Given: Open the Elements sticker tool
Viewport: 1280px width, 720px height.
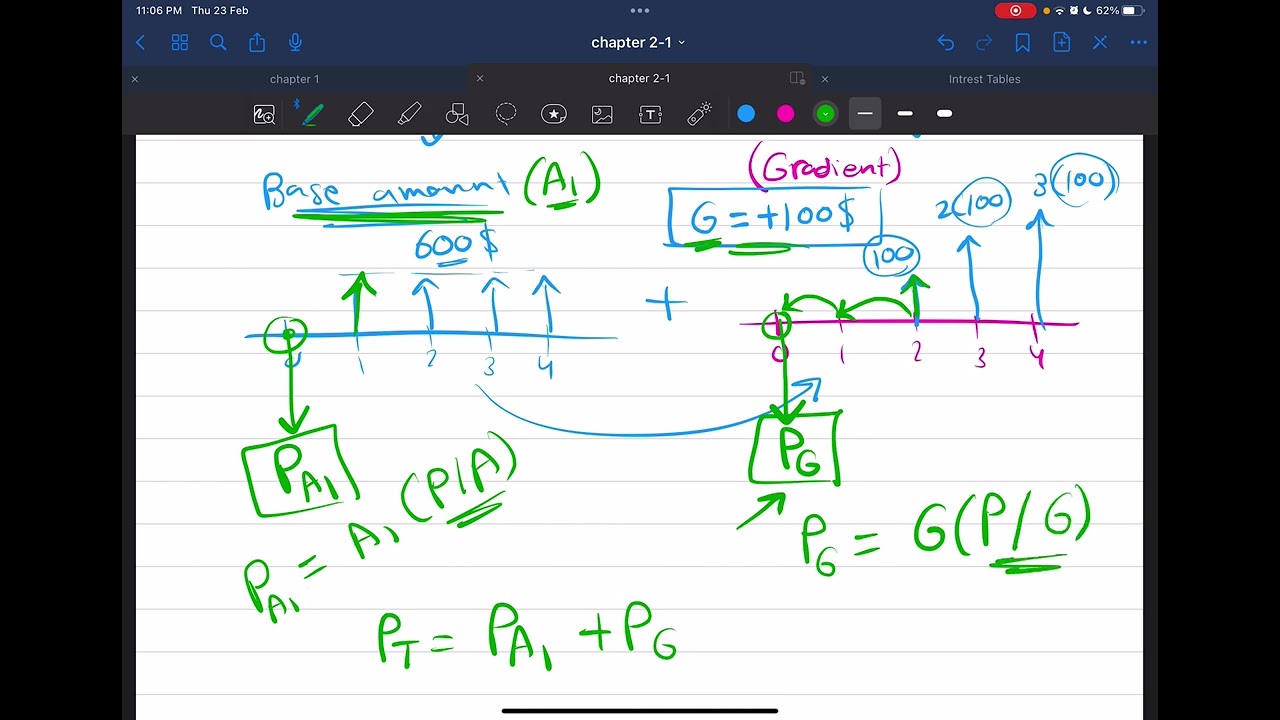Looking at the screenshot, I should point(554,114).
